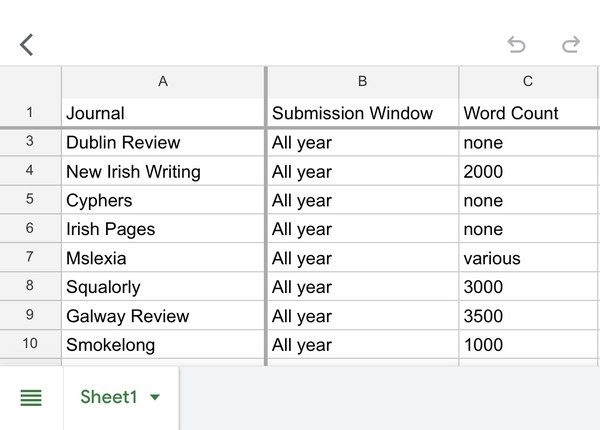Tap the back arrow icon
Viewport: 600px width, 430px height.
point(27,44)
